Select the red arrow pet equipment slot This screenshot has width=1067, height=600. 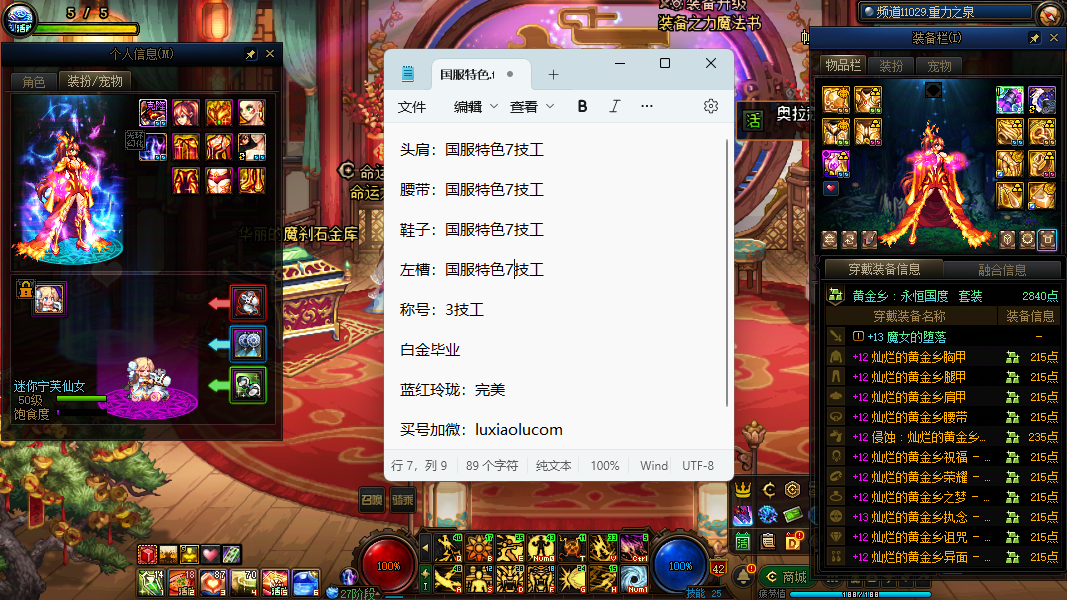point(248,302)
